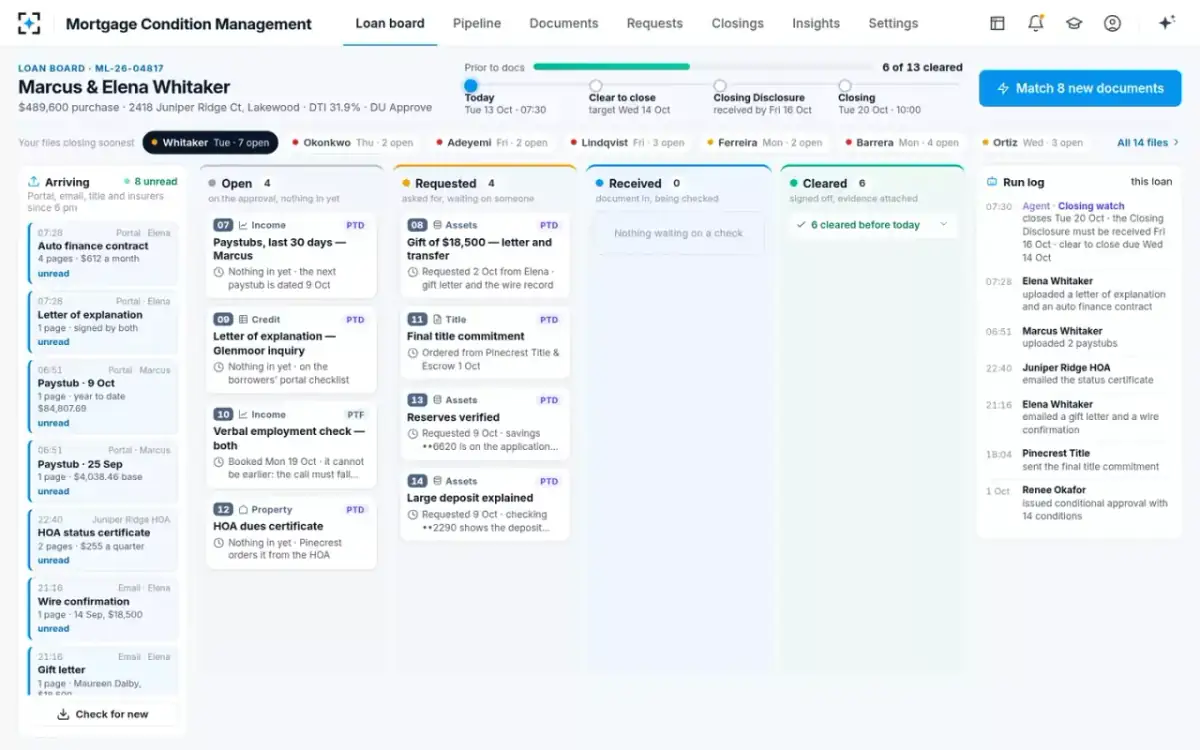Open the Documents tab
This screenshot has height=750, width=1200.
tap(564, 23)
